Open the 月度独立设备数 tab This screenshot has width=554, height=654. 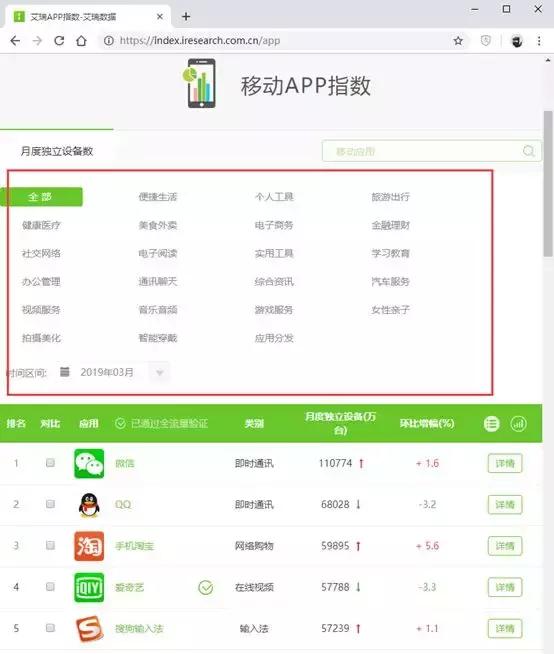click(57, 151)
